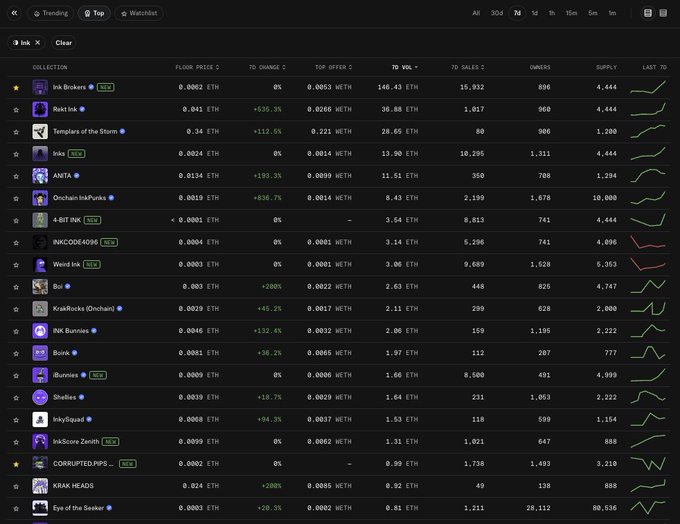Open KRAK HEADS collection link
680x524 pixels.
pos(73,485)
